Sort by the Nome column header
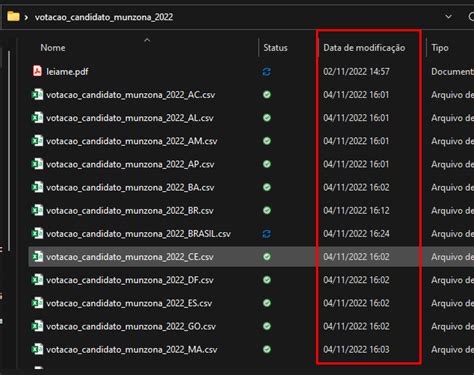The height and width of the screenshot is (375, 474). [x=53, y=48]
